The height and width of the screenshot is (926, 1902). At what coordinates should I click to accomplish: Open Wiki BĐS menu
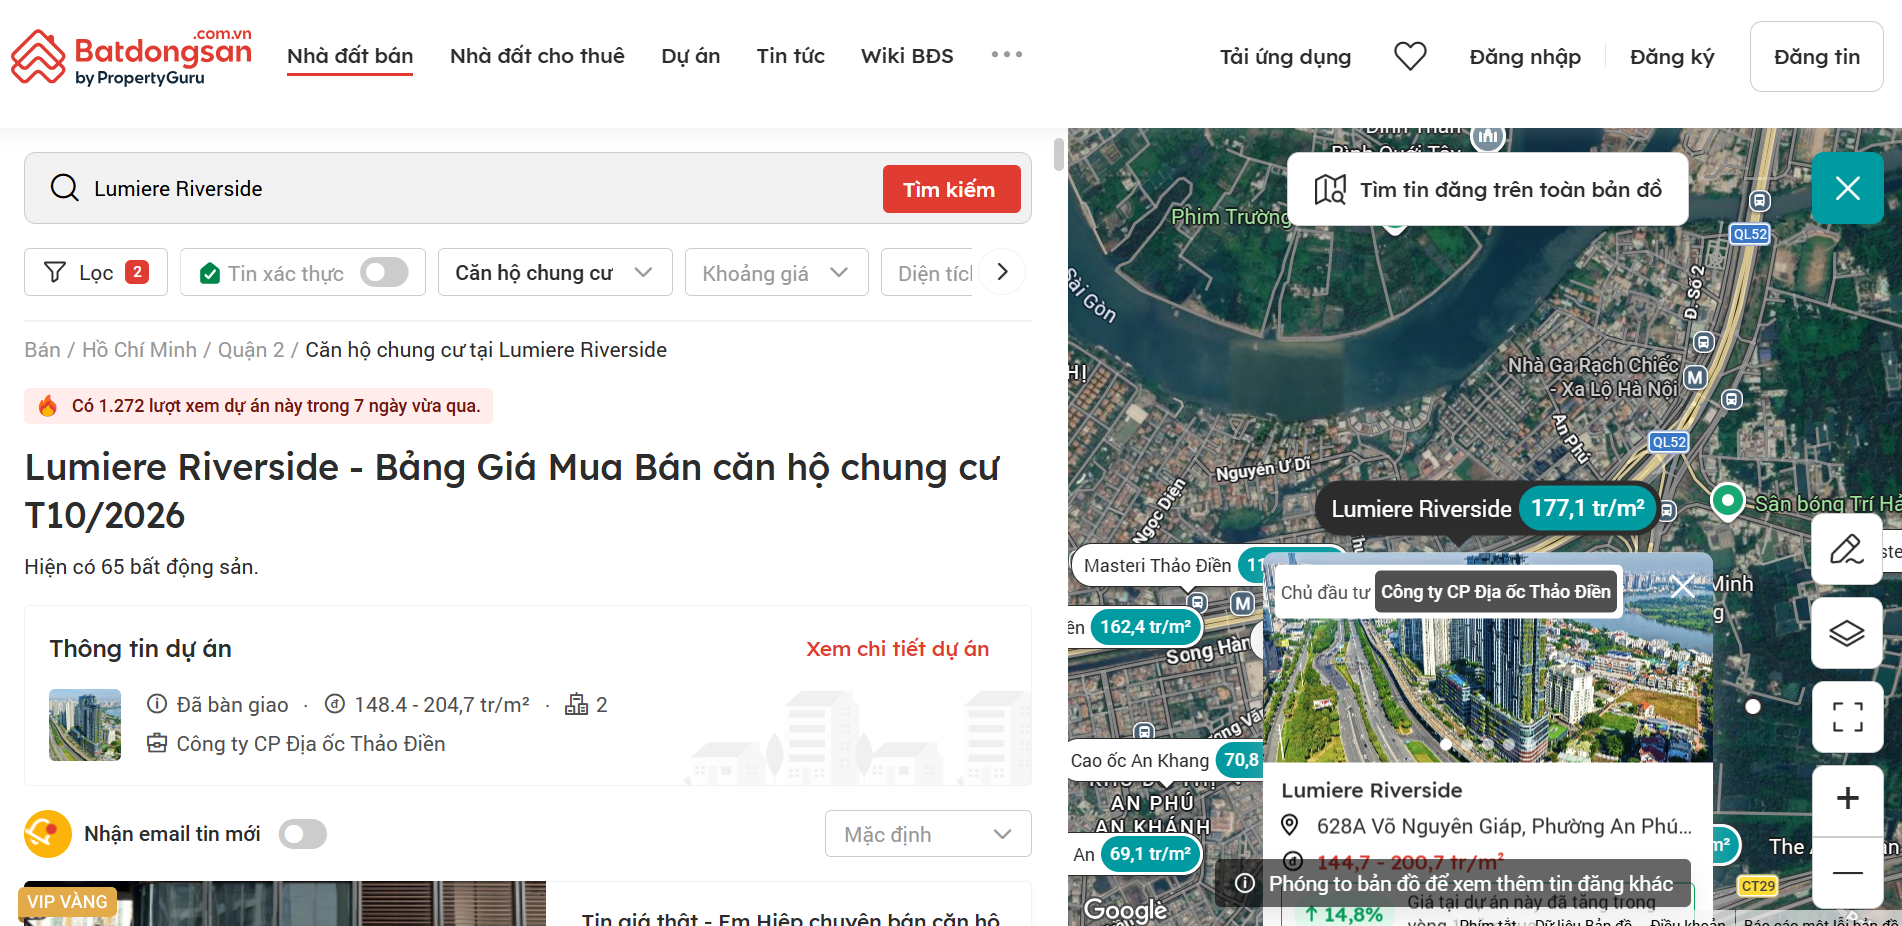(907, 56)
